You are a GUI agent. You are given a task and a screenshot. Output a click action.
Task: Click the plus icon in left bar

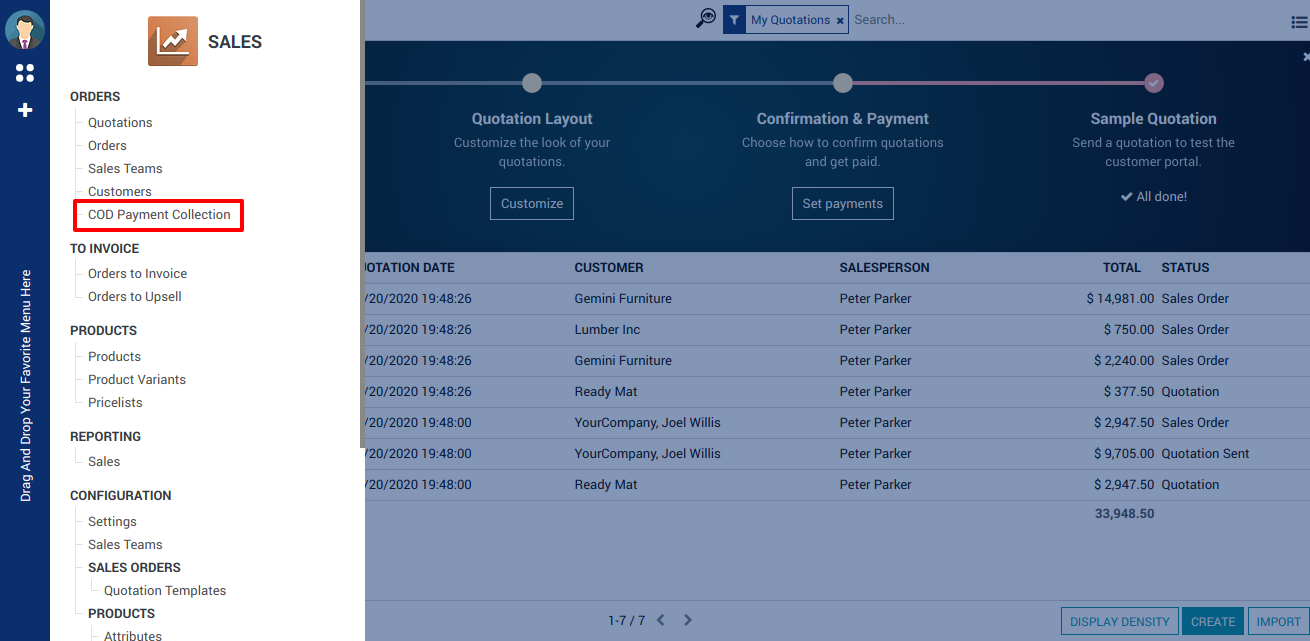pos(25,110)
